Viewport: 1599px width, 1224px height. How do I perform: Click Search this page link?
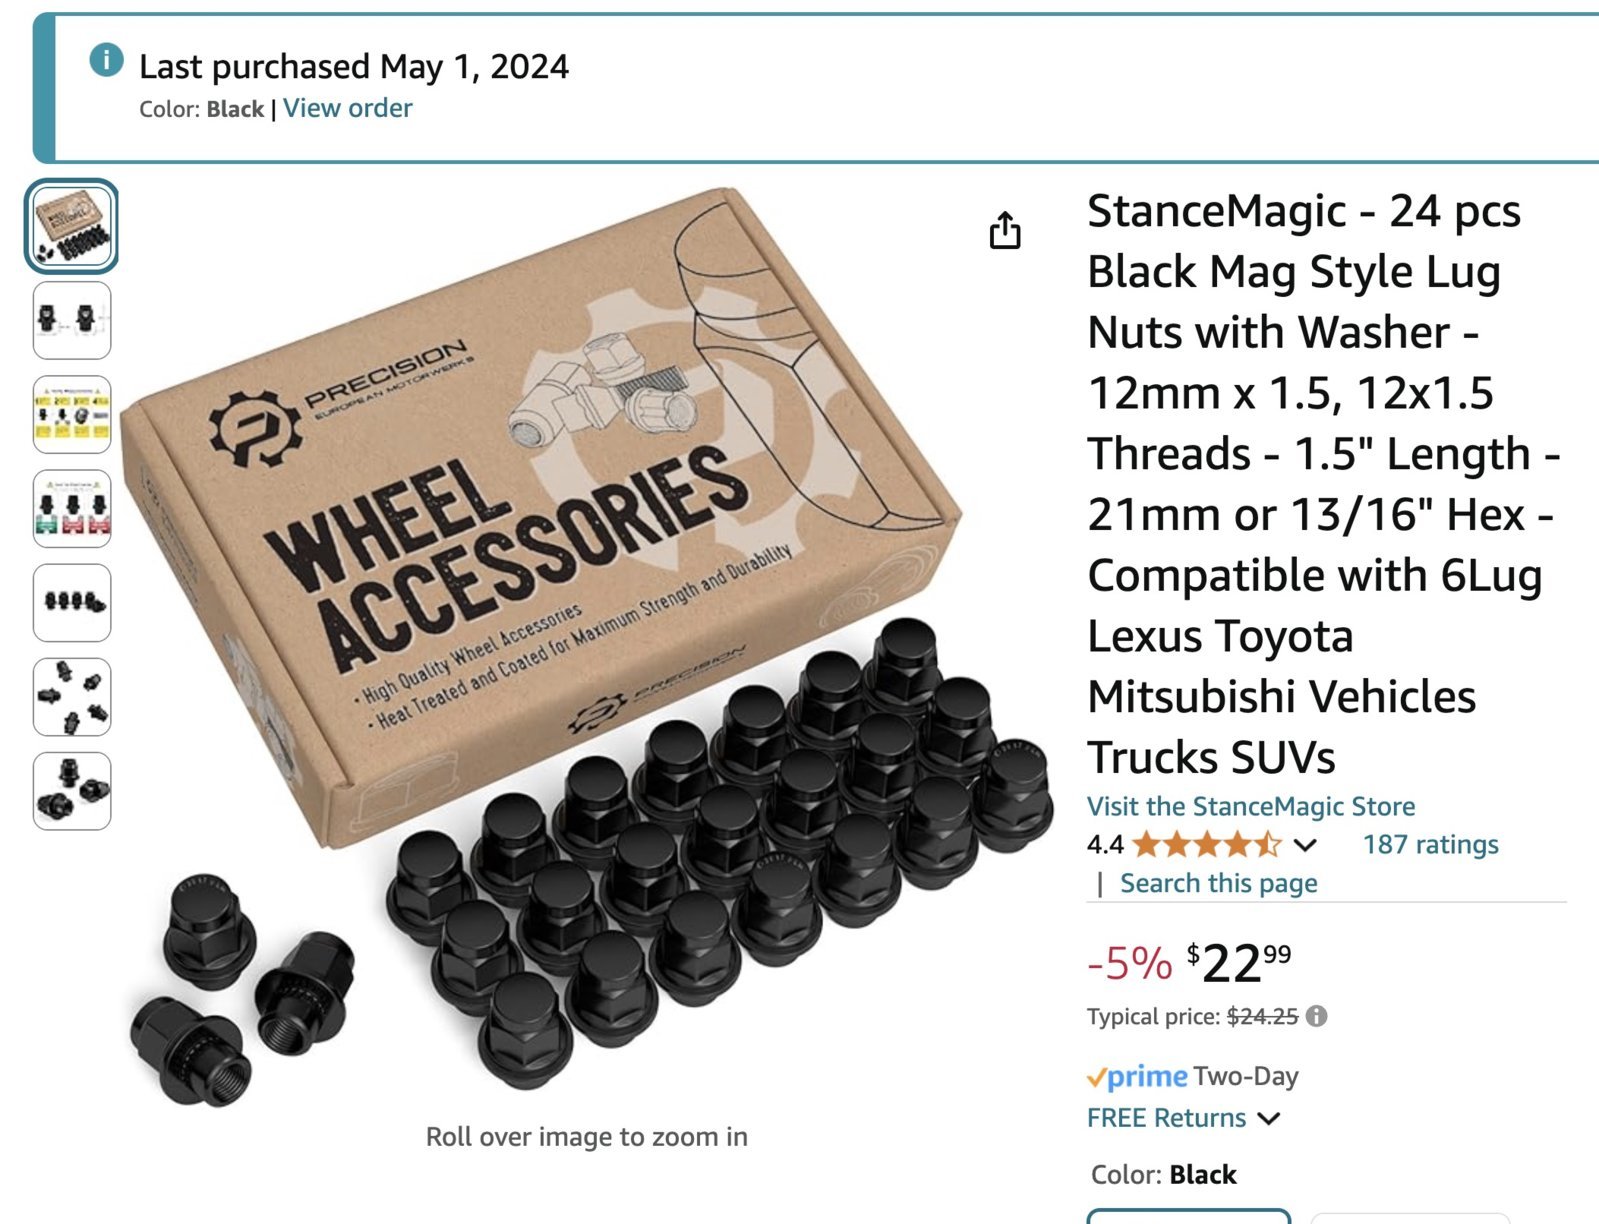(x=1218, y=884)
